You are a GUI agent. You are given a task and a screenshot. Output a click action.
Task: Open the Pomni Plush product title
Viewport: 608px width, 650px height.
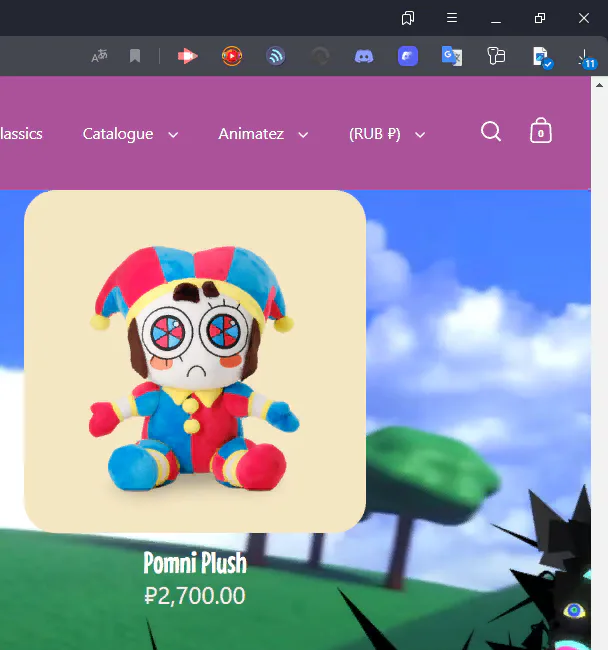[x=195, y=563]
